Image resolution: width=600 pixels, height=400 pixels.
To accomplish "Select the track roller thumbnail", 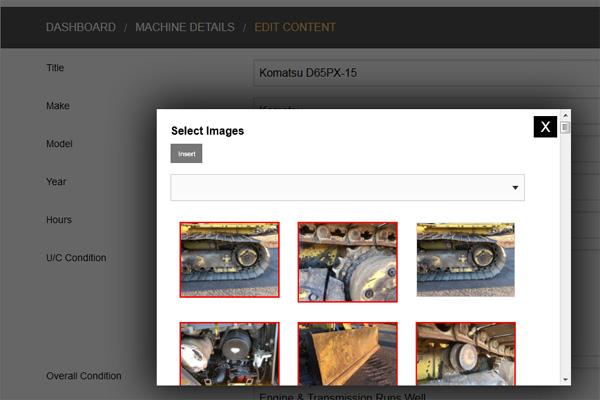I will coord(465,354).
